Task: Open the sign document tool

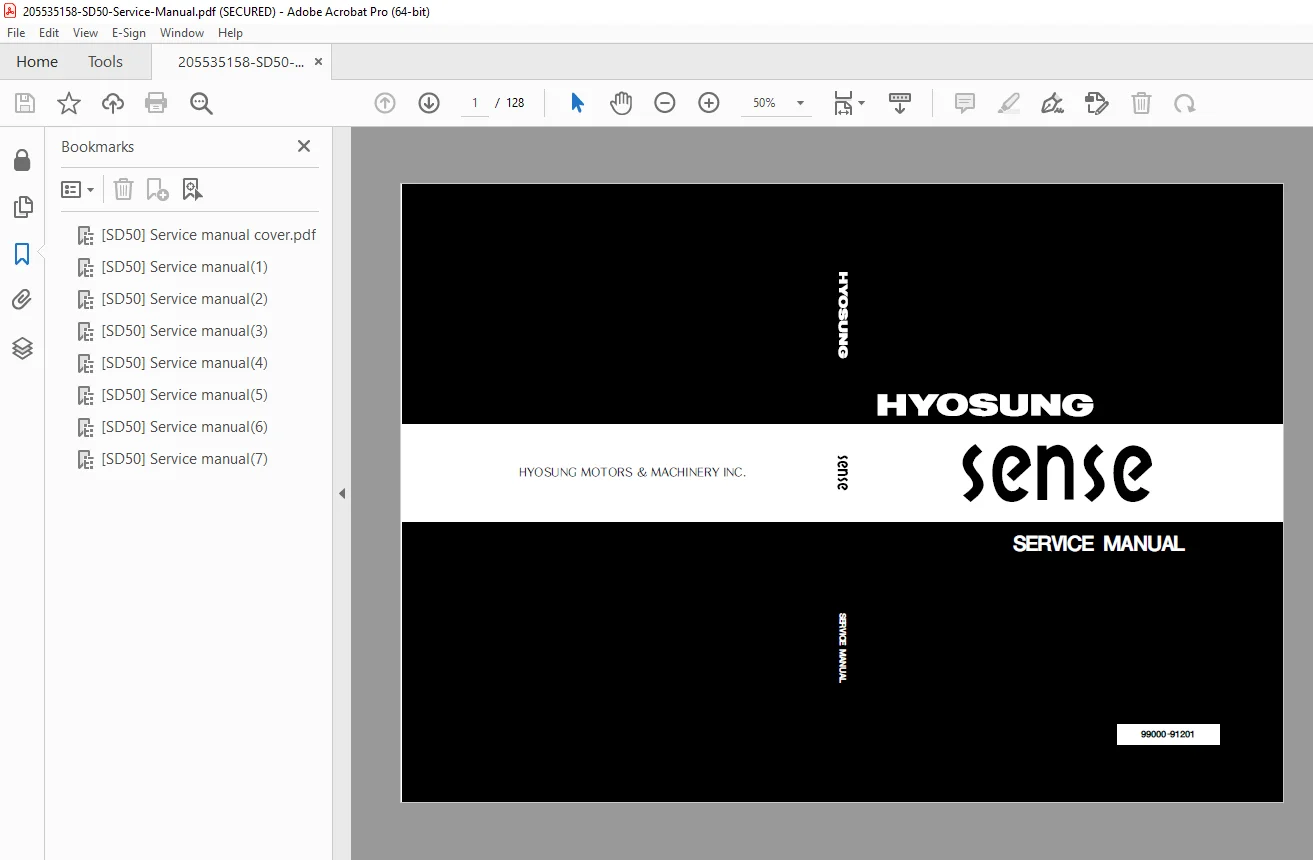Action: pos(1053,103)
